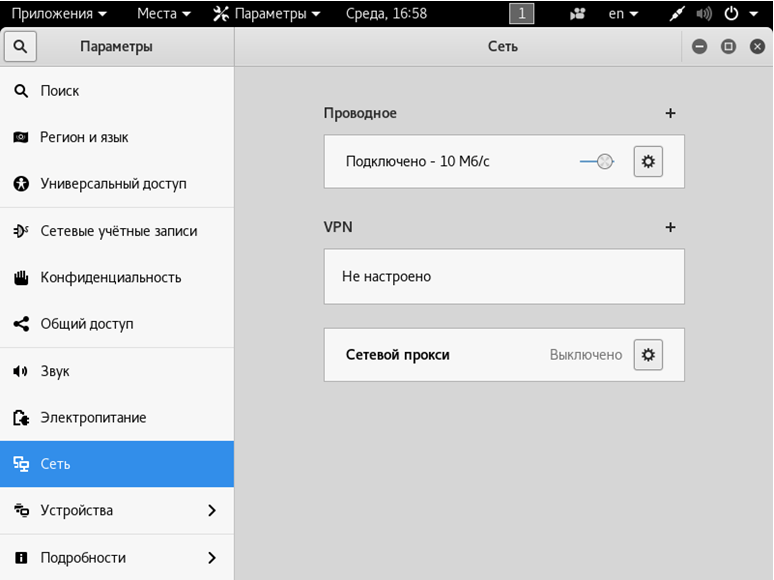Open the Параметры application menu
The width and height of the screenshot is (774, 580).
[x=266, y=14]
